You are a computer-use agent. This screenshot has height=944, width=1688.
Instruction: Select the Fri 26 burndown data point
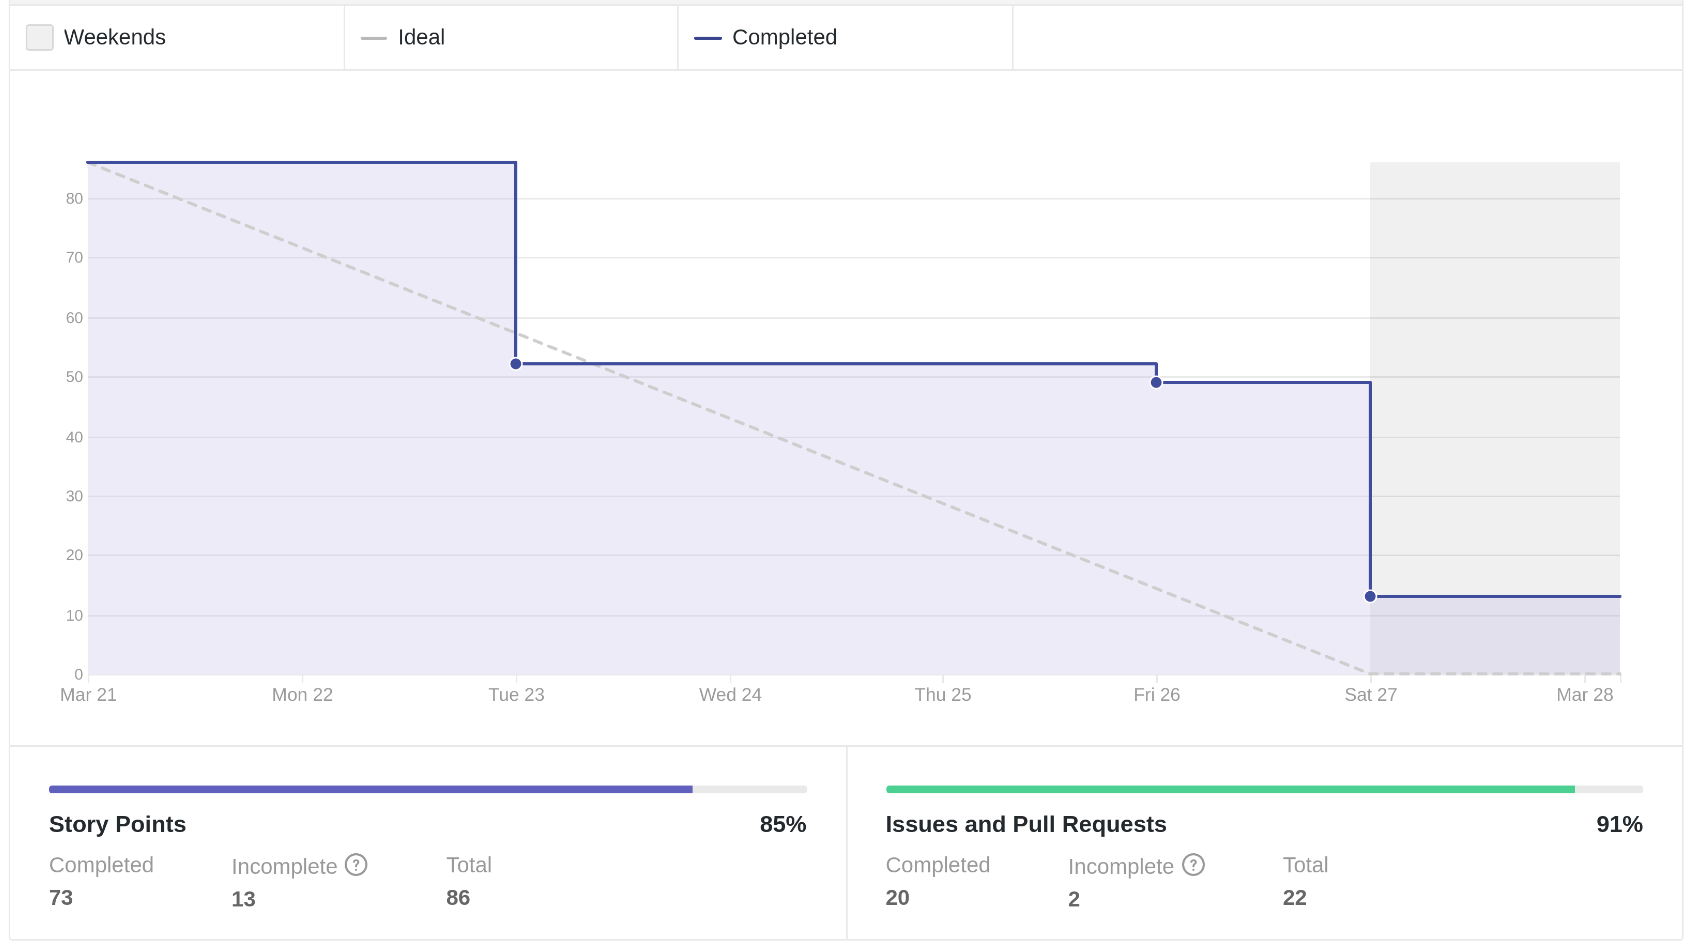(x=1156, y=382)
